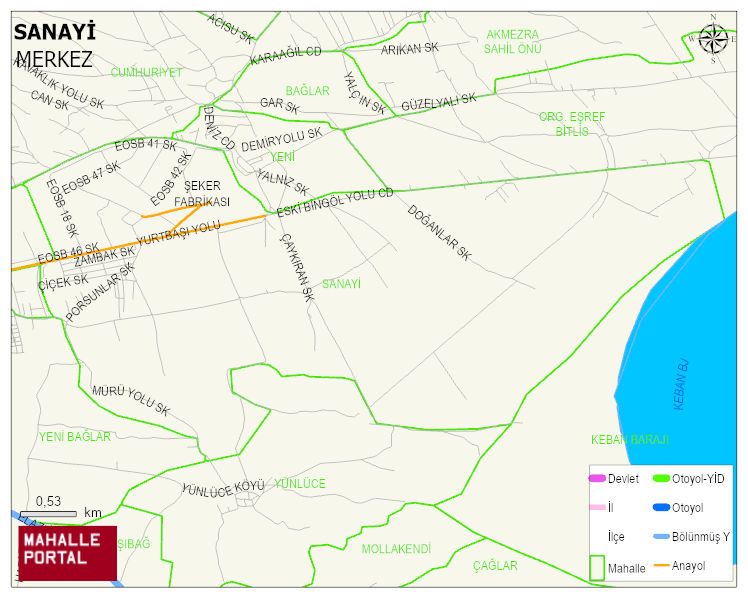This screenshot has width=748, height=598.
Task: Click the MERKEZ subtitle text
Action: tap(54, 60)
